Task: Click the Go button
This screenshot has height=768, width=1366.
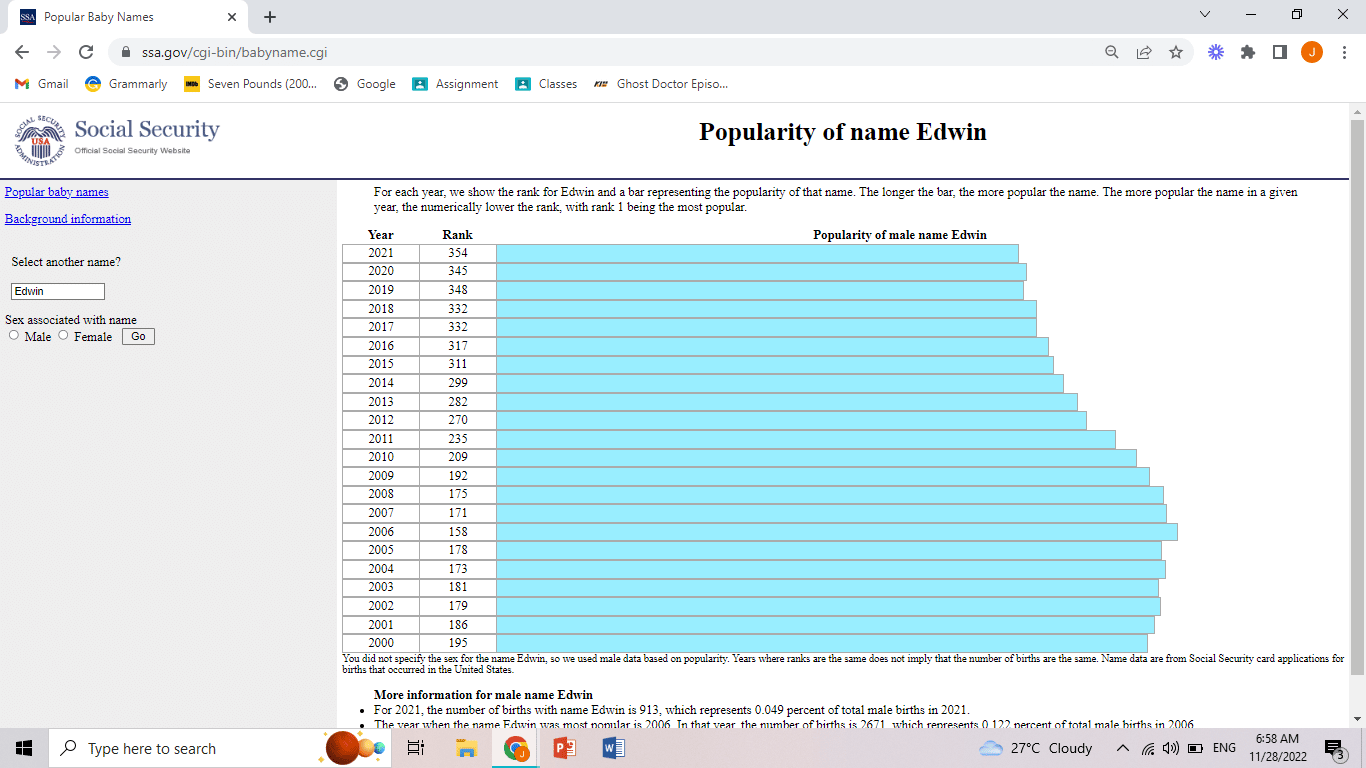Action: point(138,337)
